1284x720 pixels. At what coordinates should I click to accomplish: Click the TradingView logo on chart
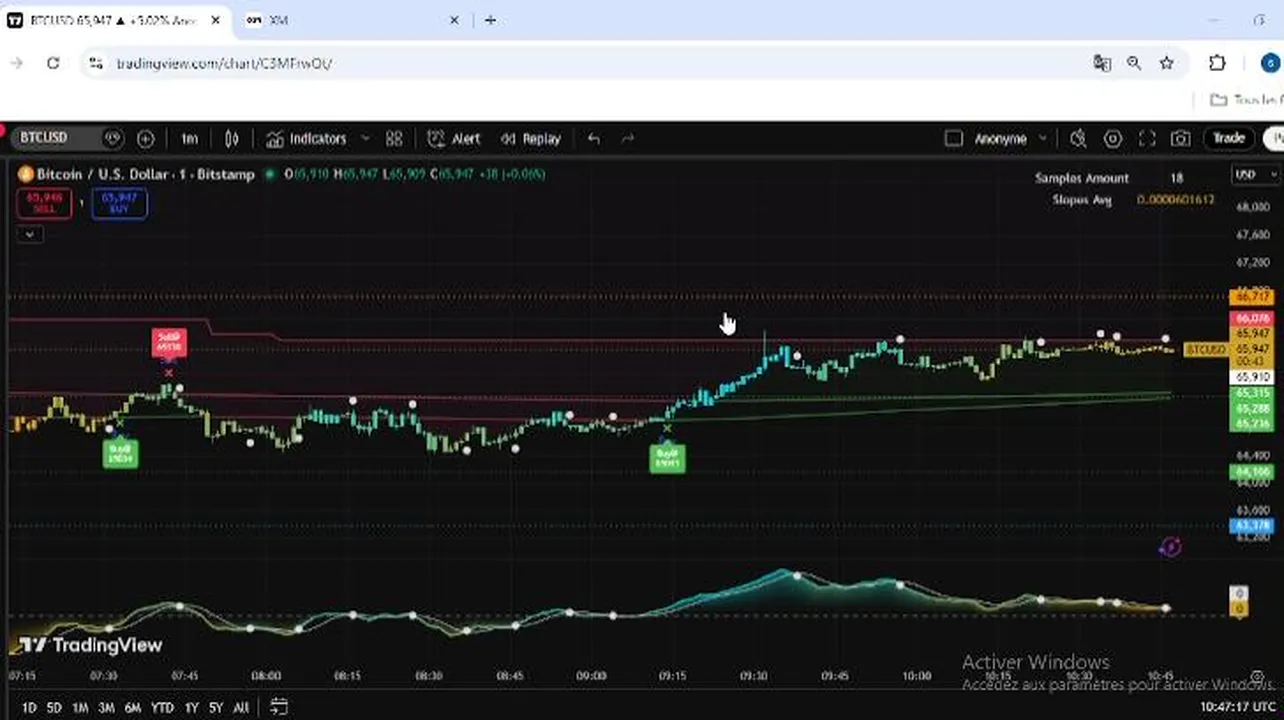pos(91,645)
